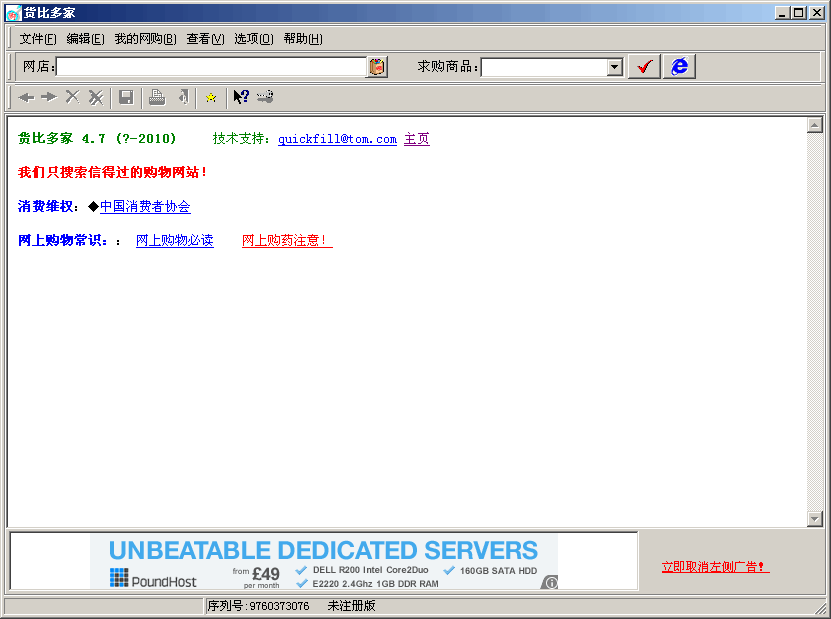Image resolution: width=831 pixels, height=619 pixels.
Task: Click the Exit door toolbar icon
Action: tap(182, 97)
